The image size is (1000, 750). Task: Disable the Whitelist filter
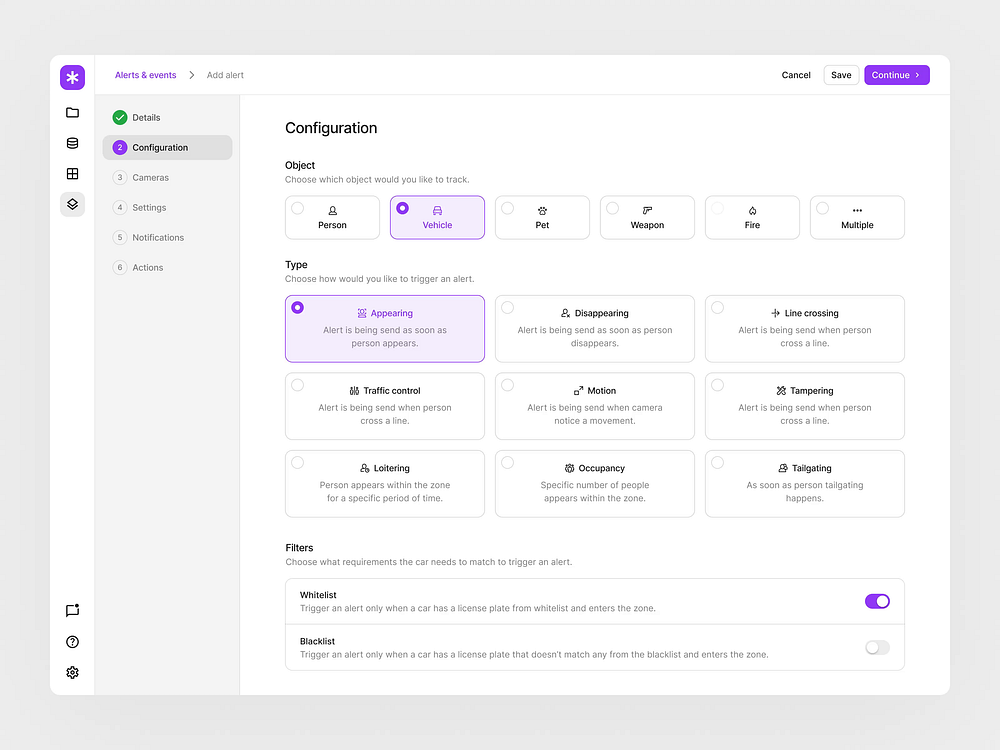877,601
